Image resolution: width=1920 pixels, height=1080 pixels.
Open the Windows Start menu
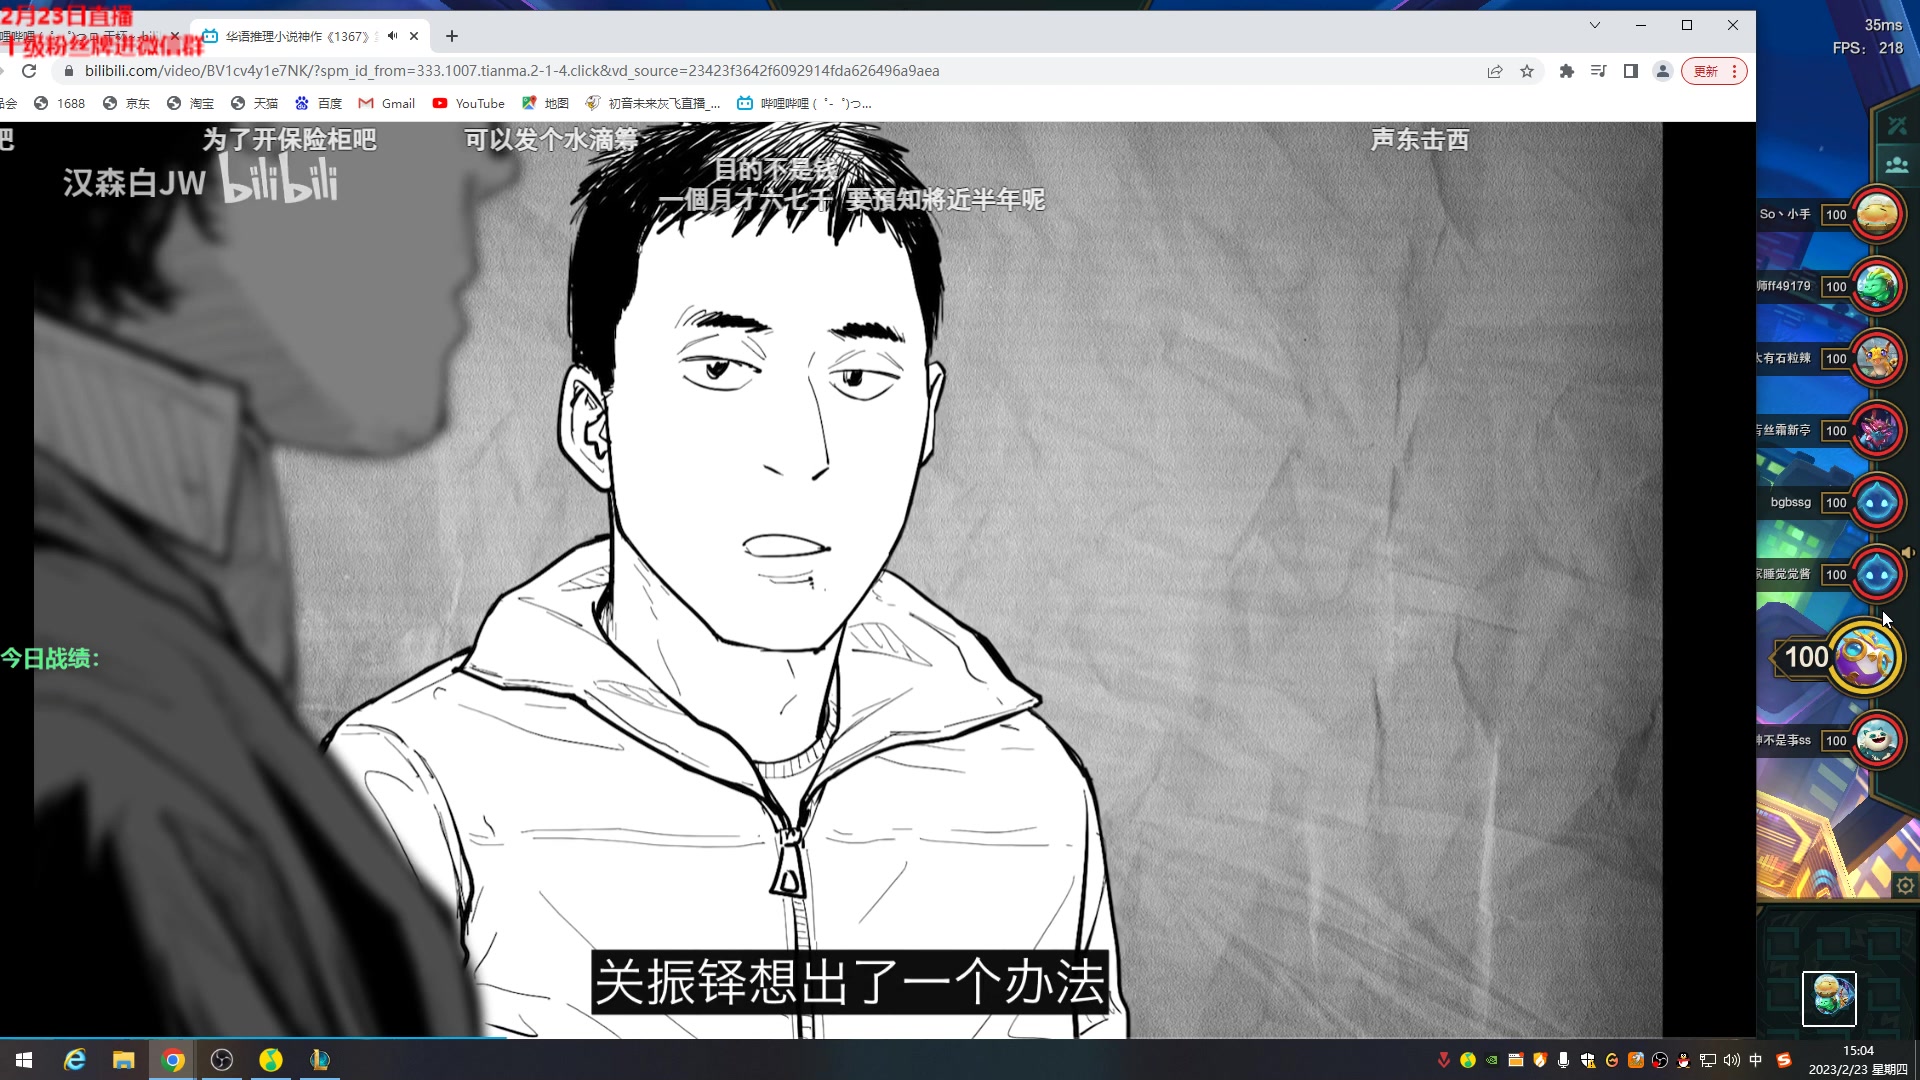24,1060
